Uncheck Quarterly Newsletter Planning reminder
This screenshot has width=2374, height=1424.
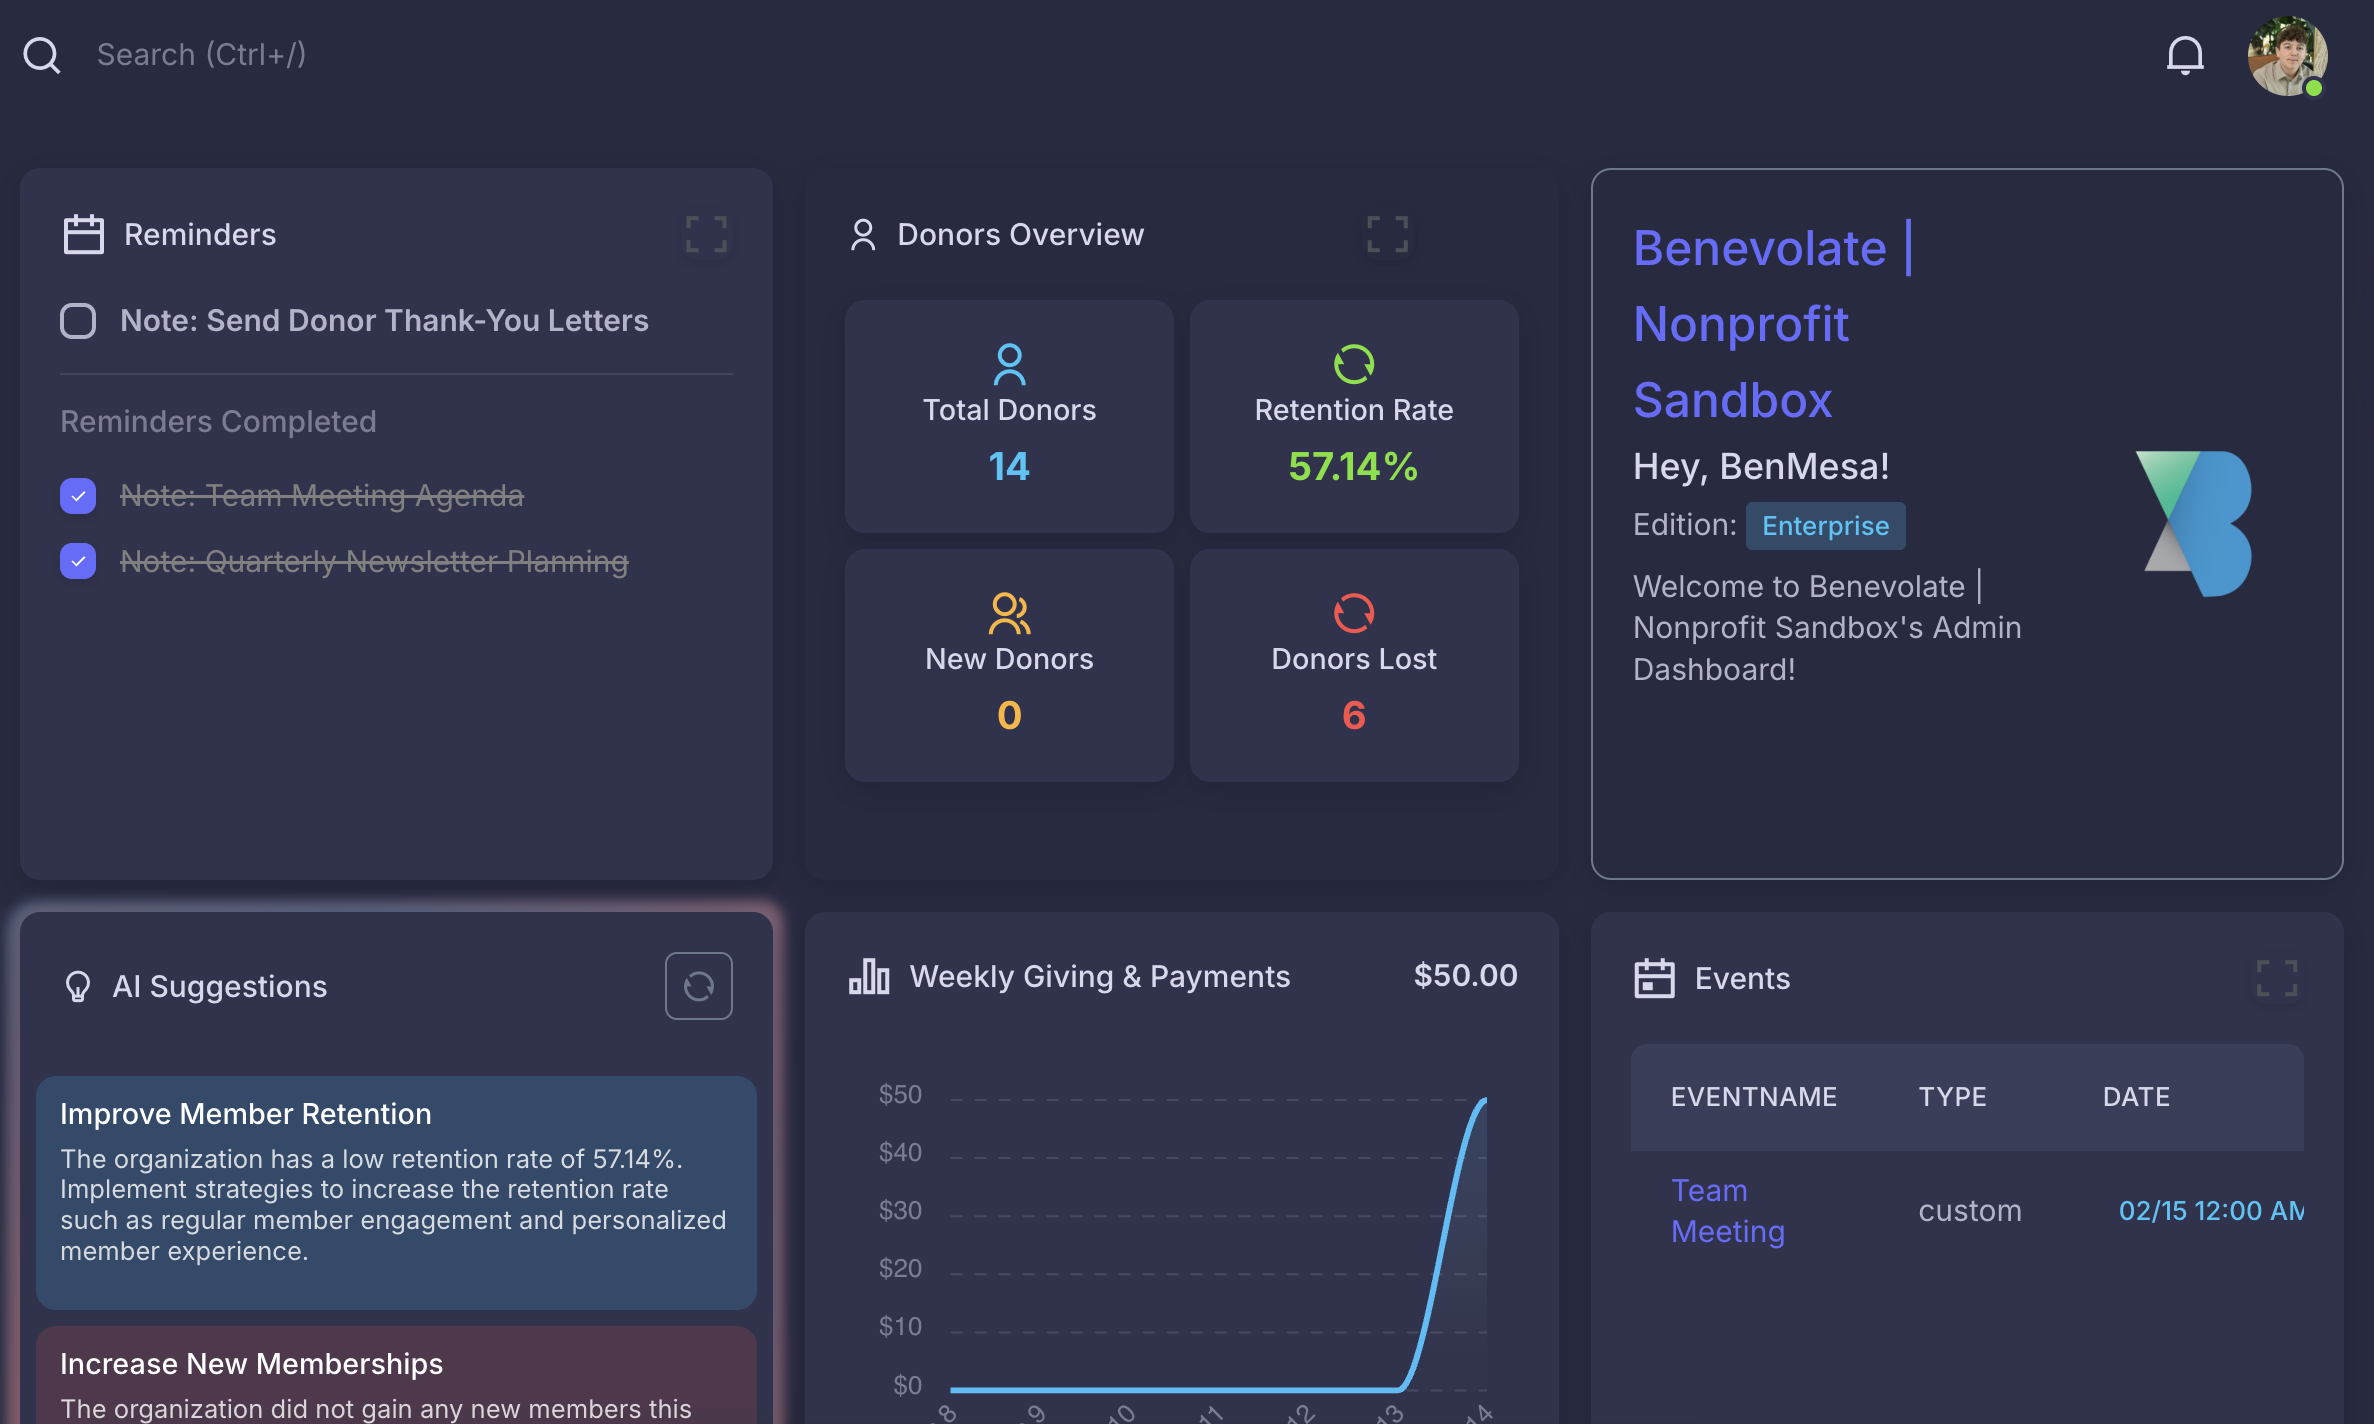(x=78, y=561)
